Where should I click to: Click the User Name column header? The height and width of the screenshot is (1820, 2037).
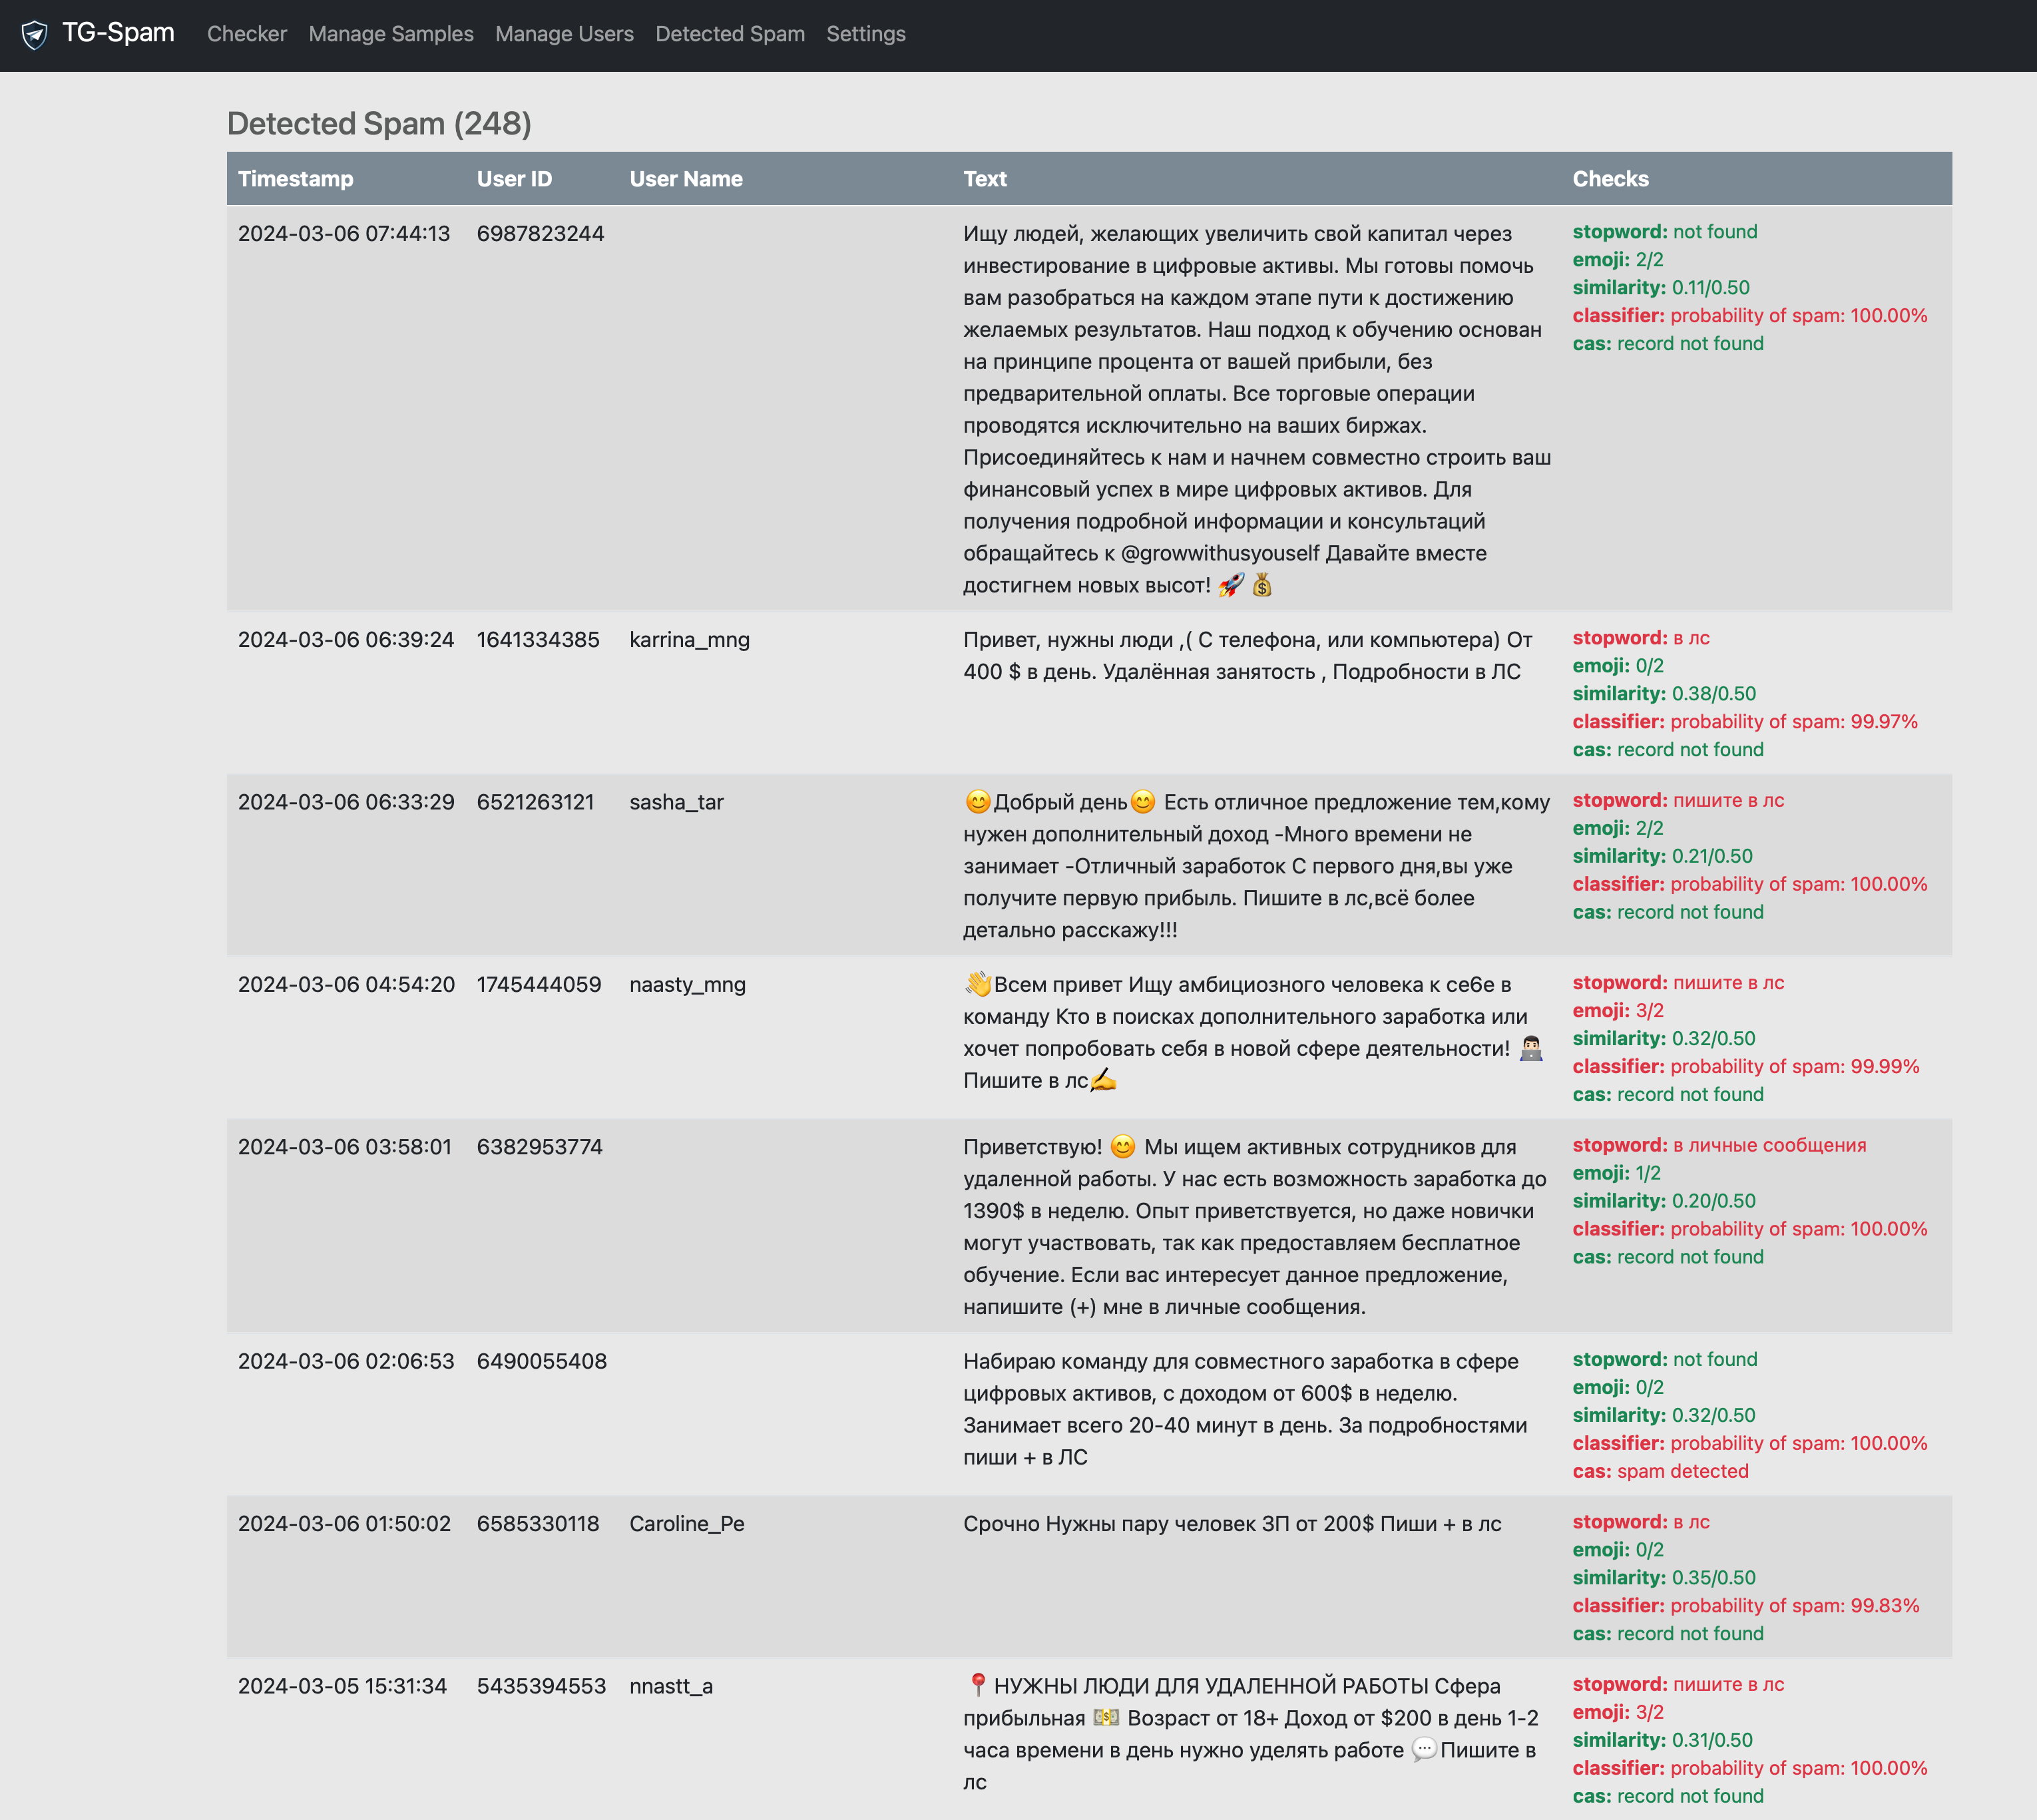click(x=685, y=179)
